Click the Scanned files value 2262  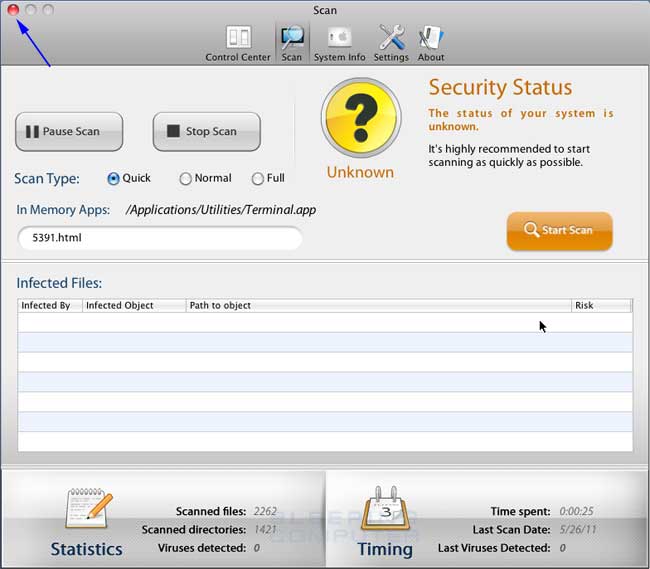(265, 511)
